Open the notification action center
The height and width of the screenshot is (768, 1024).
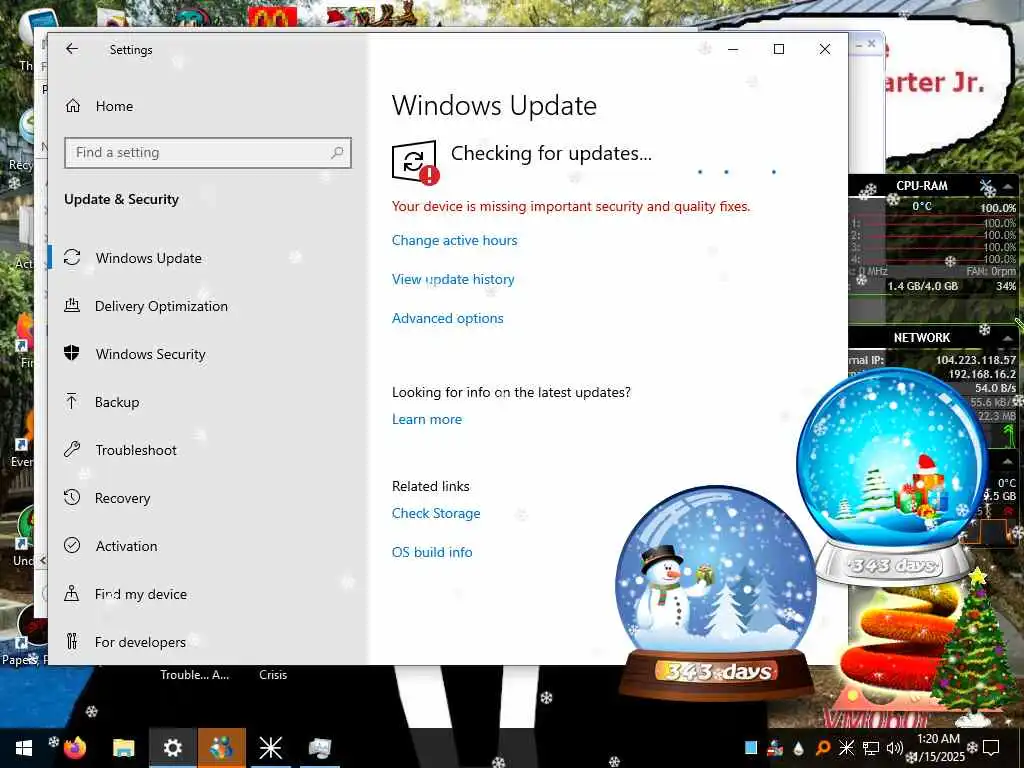click(991, 748)
